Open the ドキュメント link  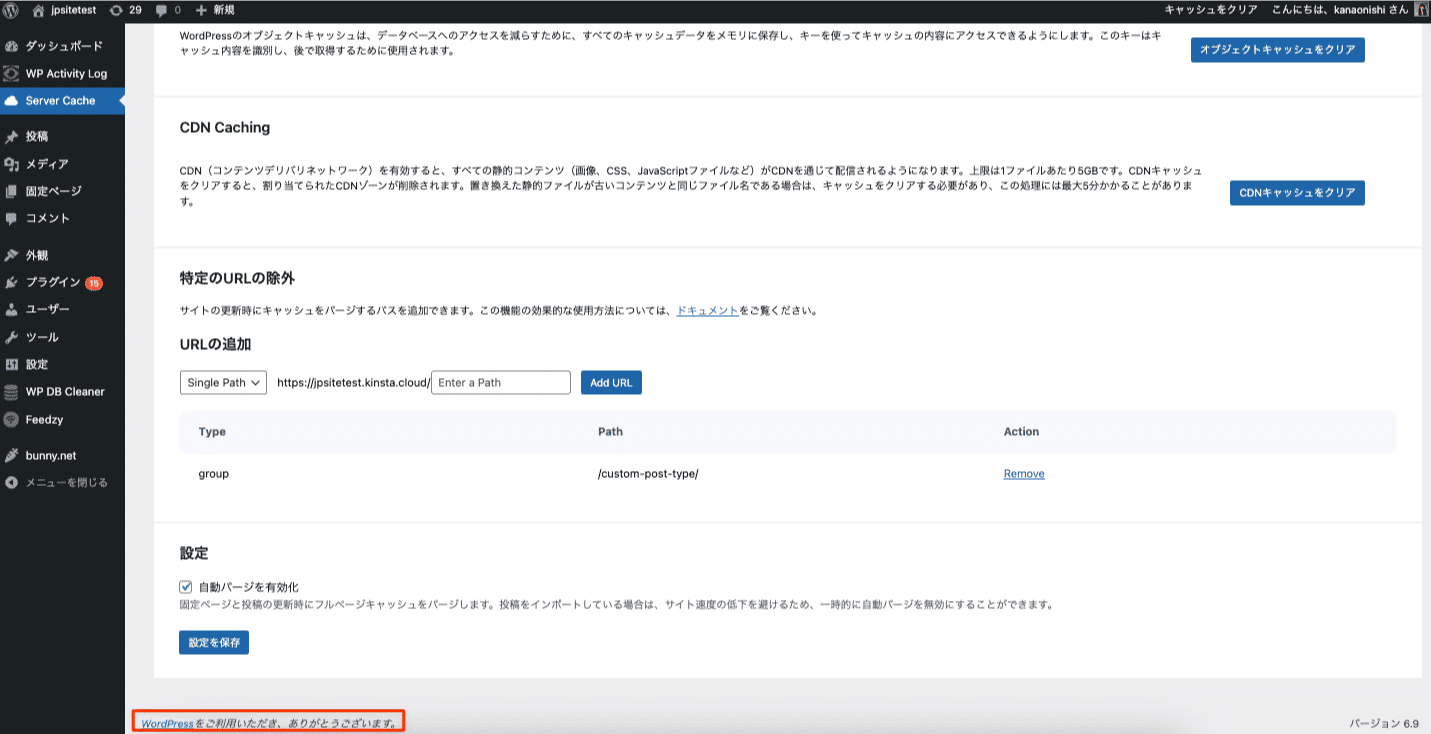point(707,310)
